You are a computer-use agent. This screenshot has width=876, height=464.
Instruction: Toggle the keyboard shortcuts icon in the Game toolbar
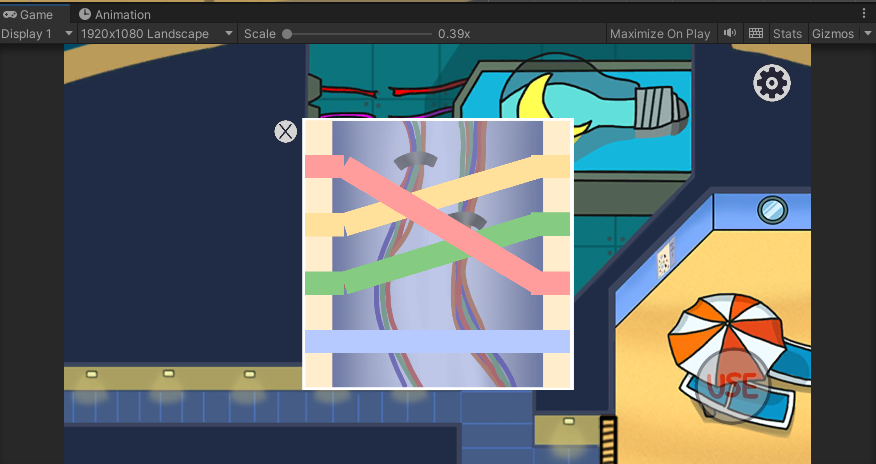click(x=756, y=34)
